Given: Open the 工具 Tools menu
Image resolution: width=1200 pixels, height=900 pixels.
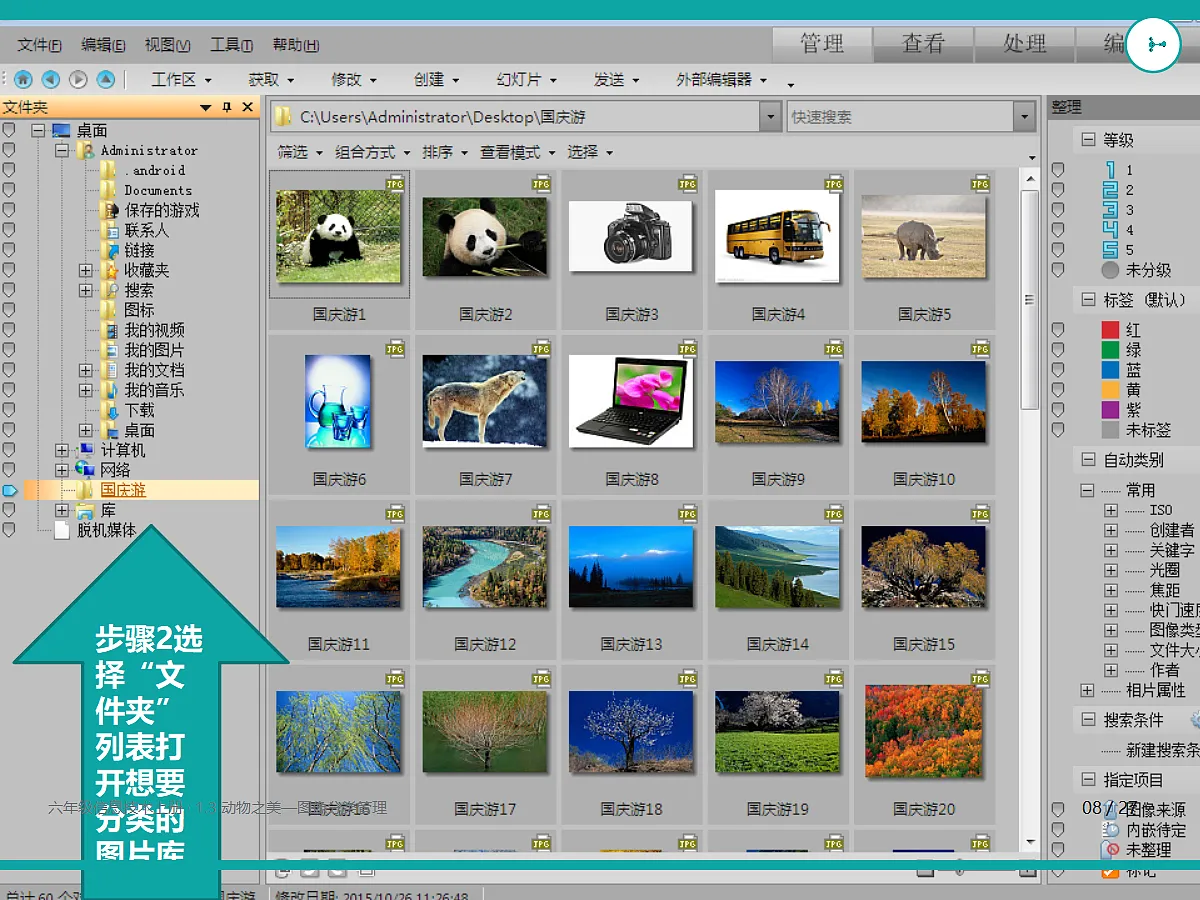Looking at the screenshot, I should click(231, 45).
